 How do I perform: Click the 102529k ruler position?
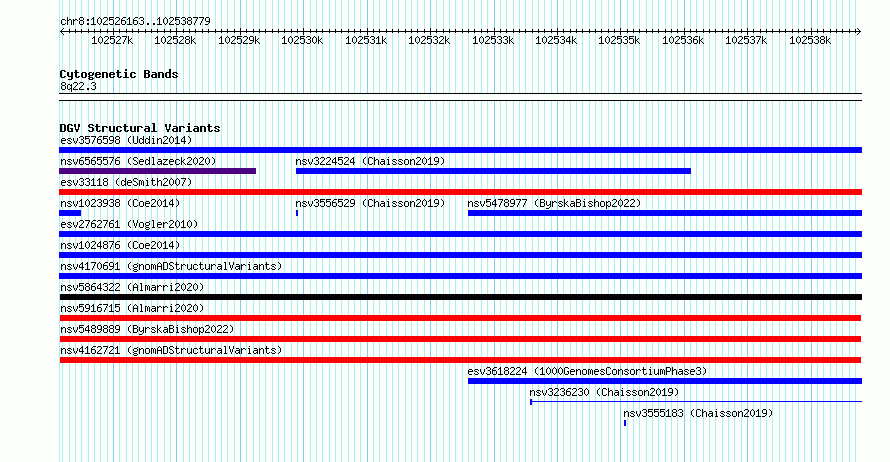[x=239, y=40]
